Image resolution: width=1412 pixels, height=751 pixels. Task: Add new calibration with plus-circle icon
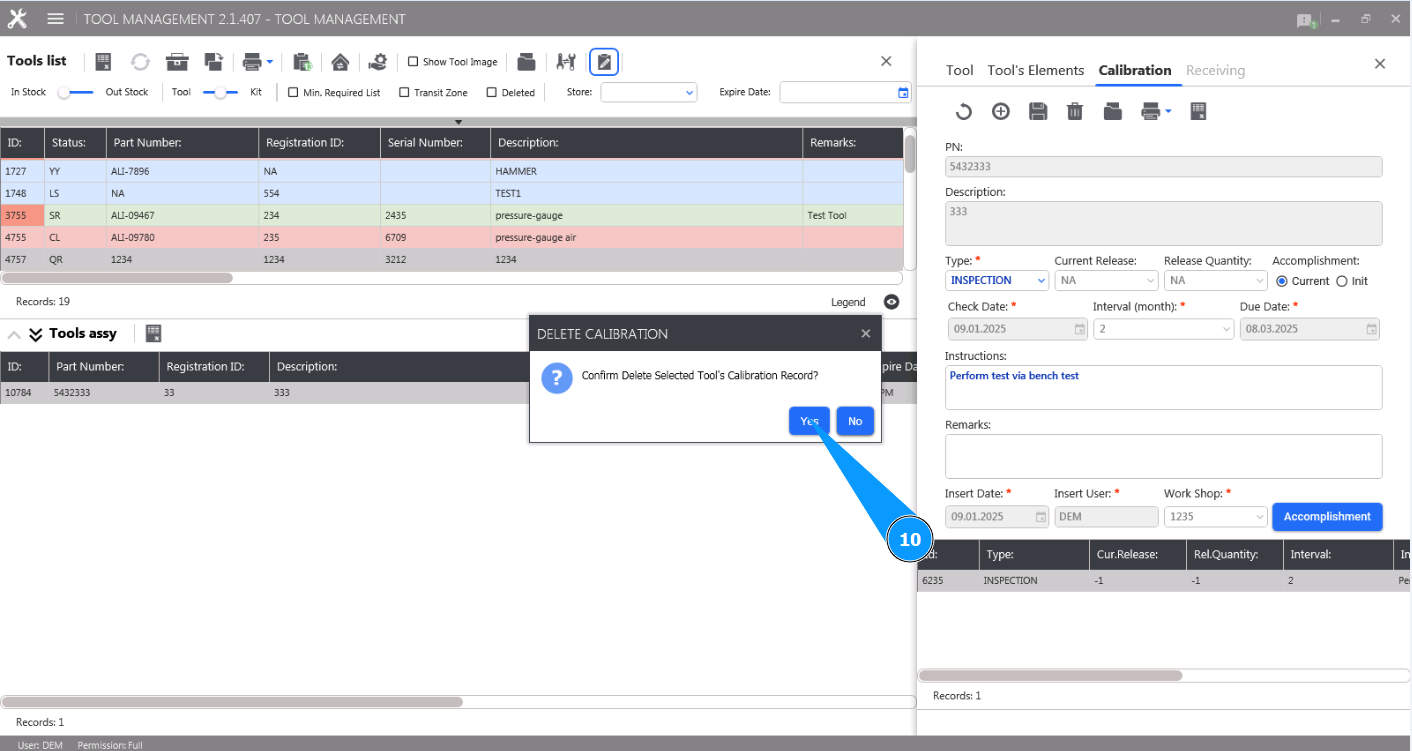click(x=1001, y=112)
